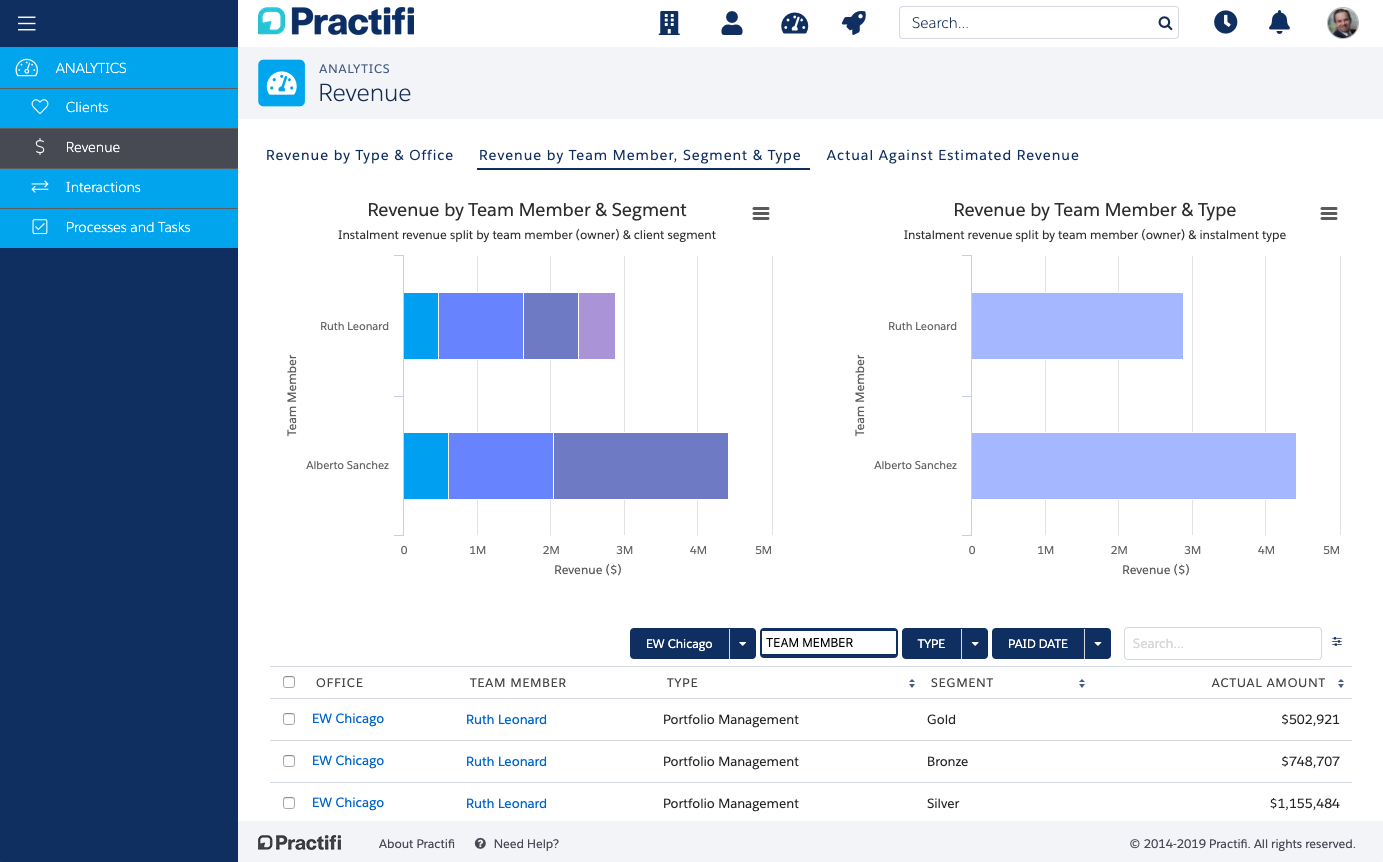Image resolution: width=1383 pixels, height=862 pixels.
Task: Open the Practifi search magnifier icon
Action: pos(1164,22)
